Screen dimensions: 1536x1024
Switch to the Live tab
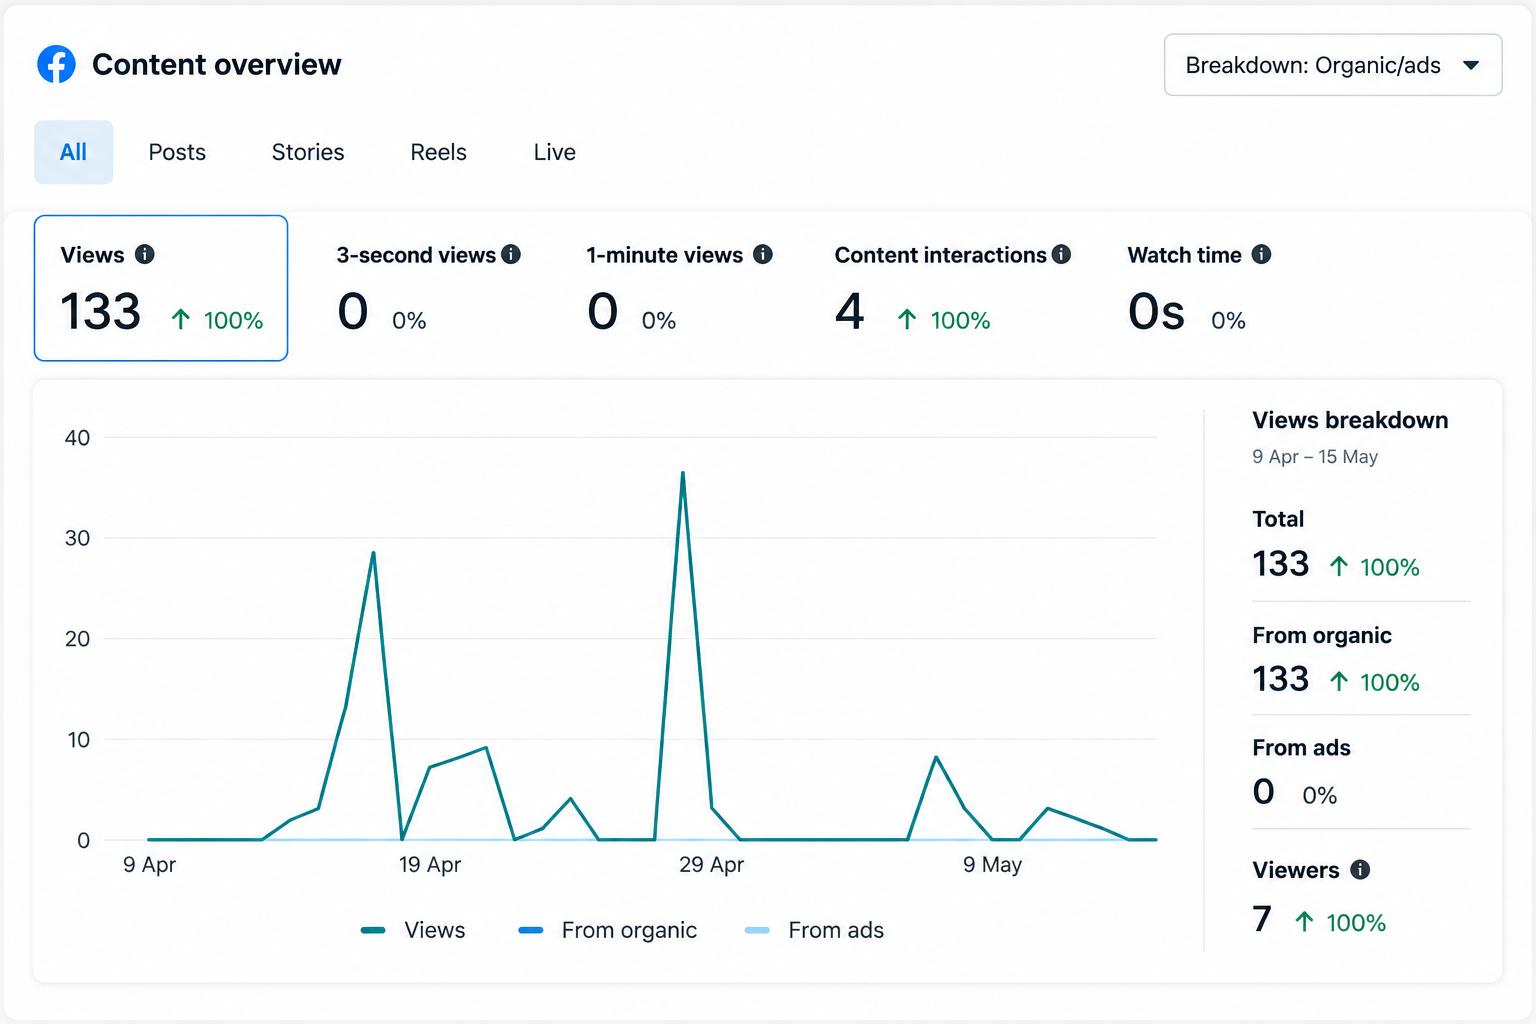[554, 152]
